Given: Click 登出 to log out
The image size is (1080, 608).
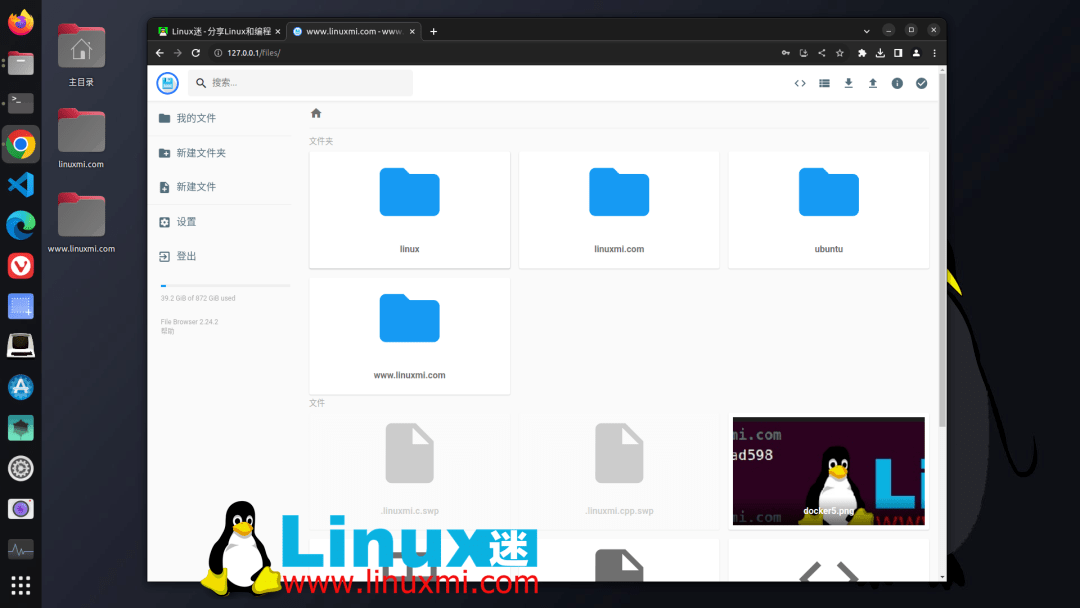Looking at the screenshot, I should click(x=220, y=256).
